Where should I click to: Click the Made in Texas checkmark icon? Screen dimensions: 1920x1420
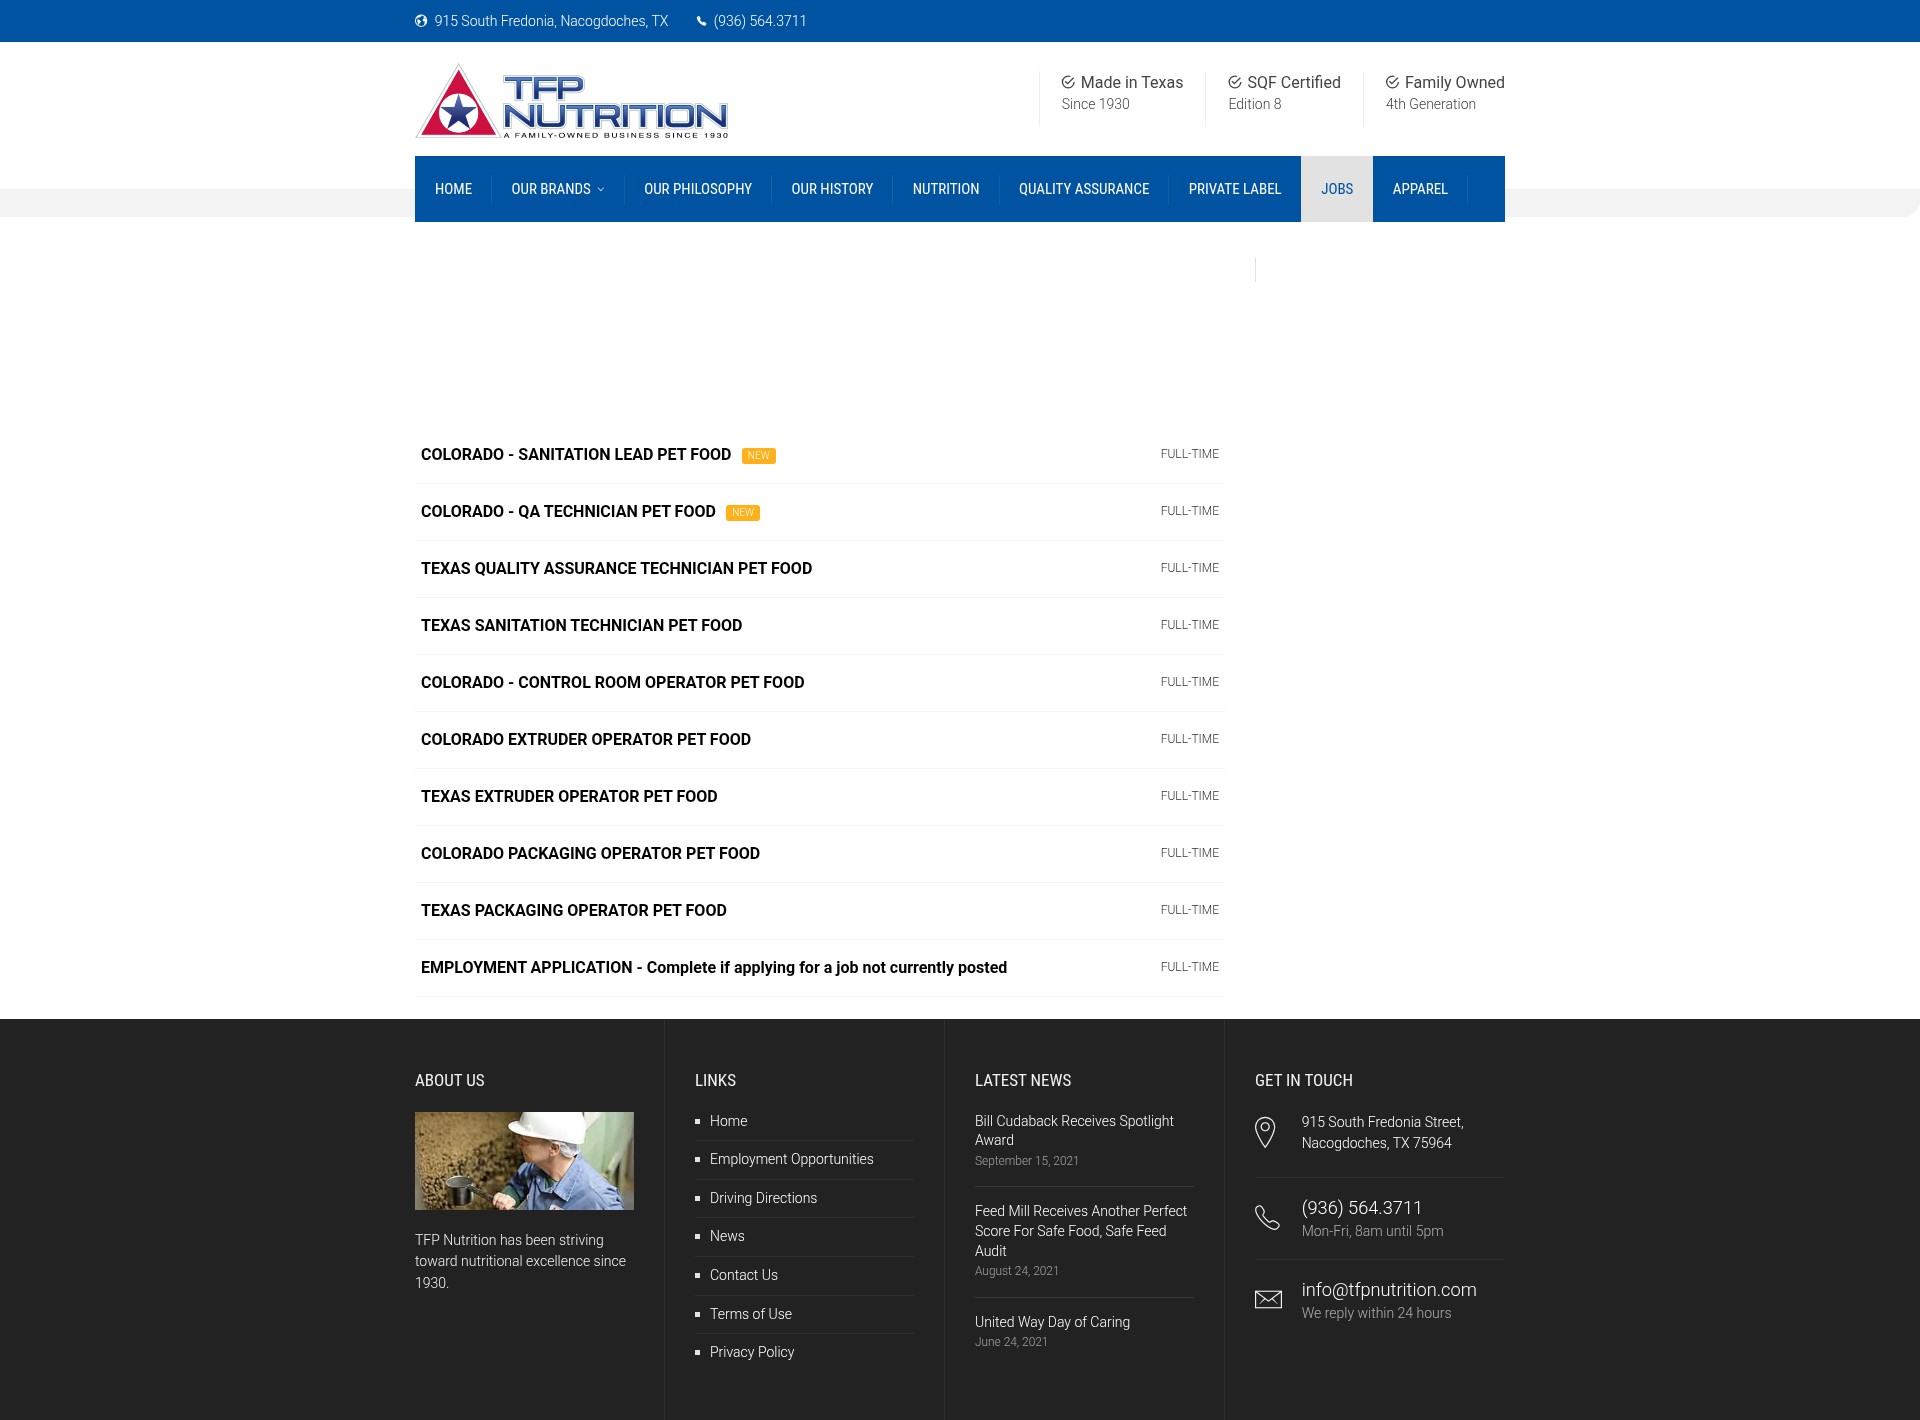pyautogui.click(x=1068, y=82)
